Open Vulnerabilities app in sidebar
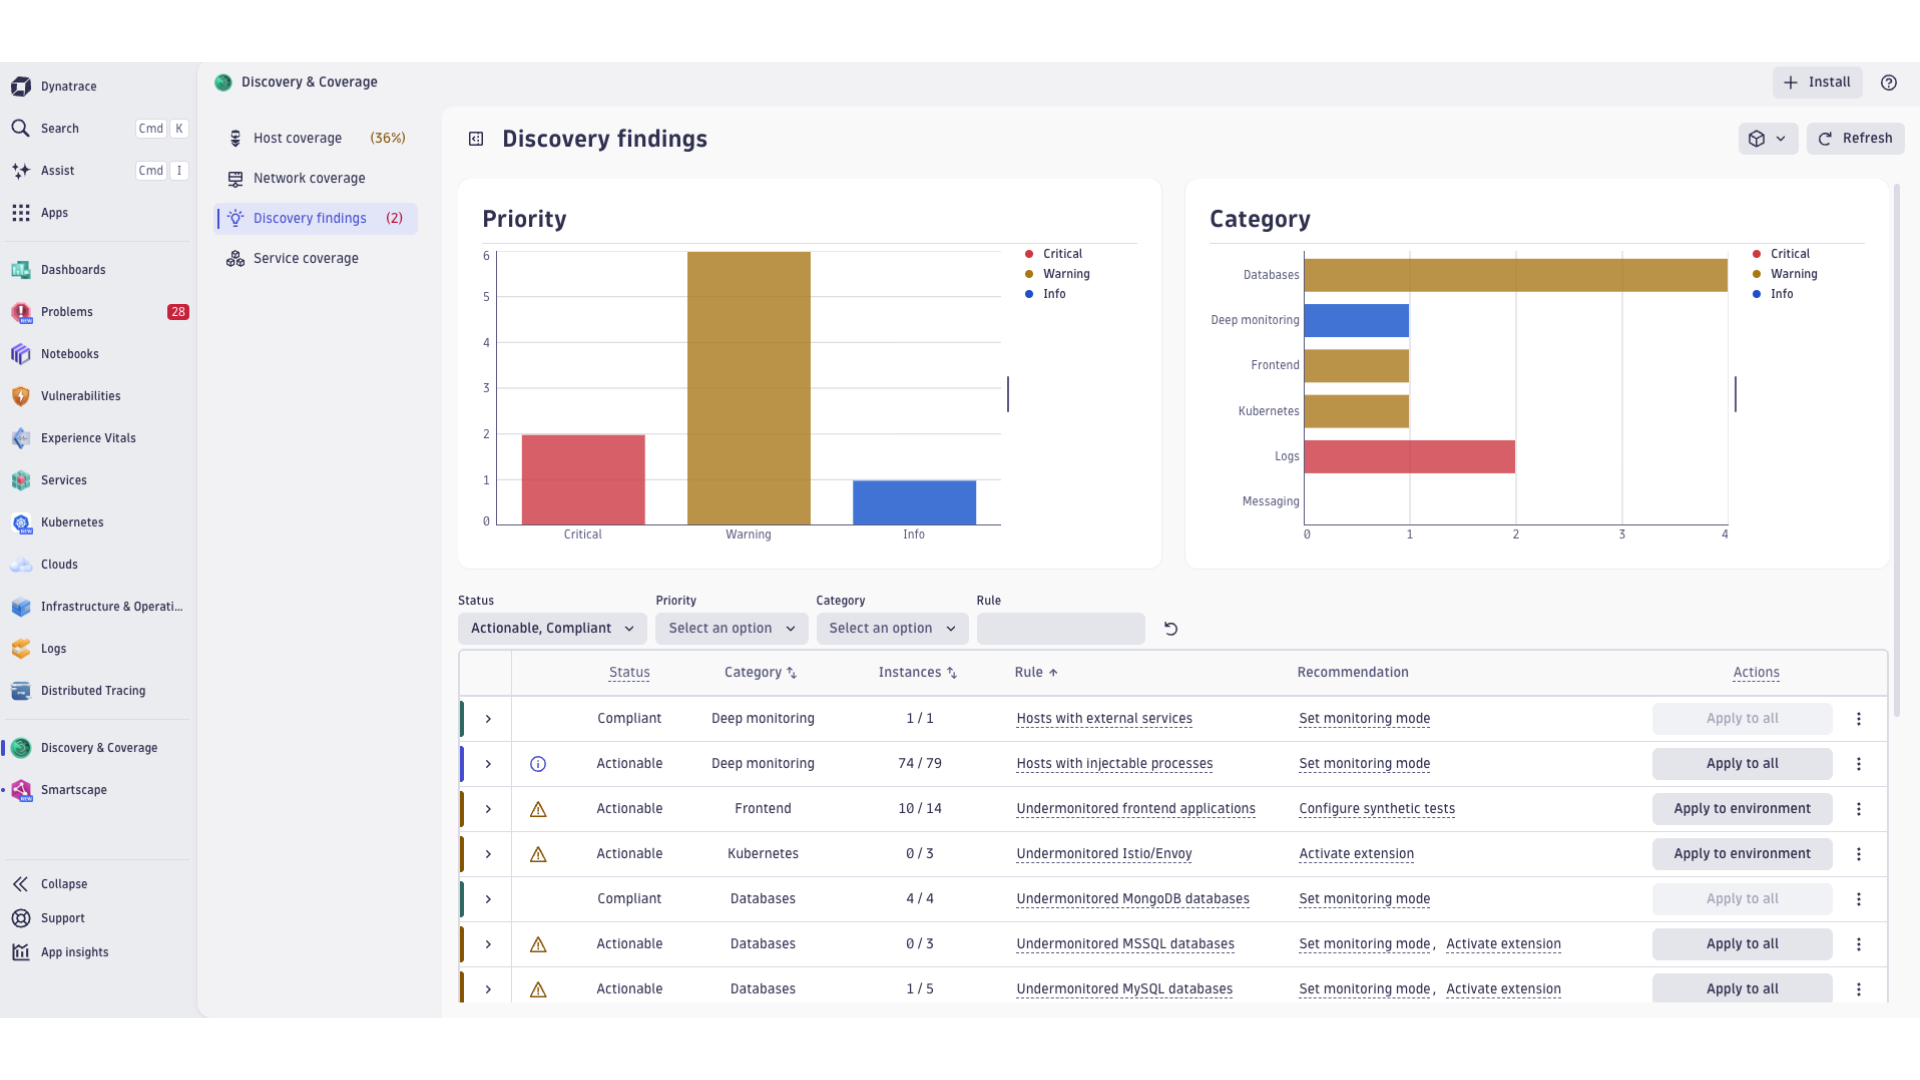This screenshot has width=1920, height=1080. [x=80, y=396]
